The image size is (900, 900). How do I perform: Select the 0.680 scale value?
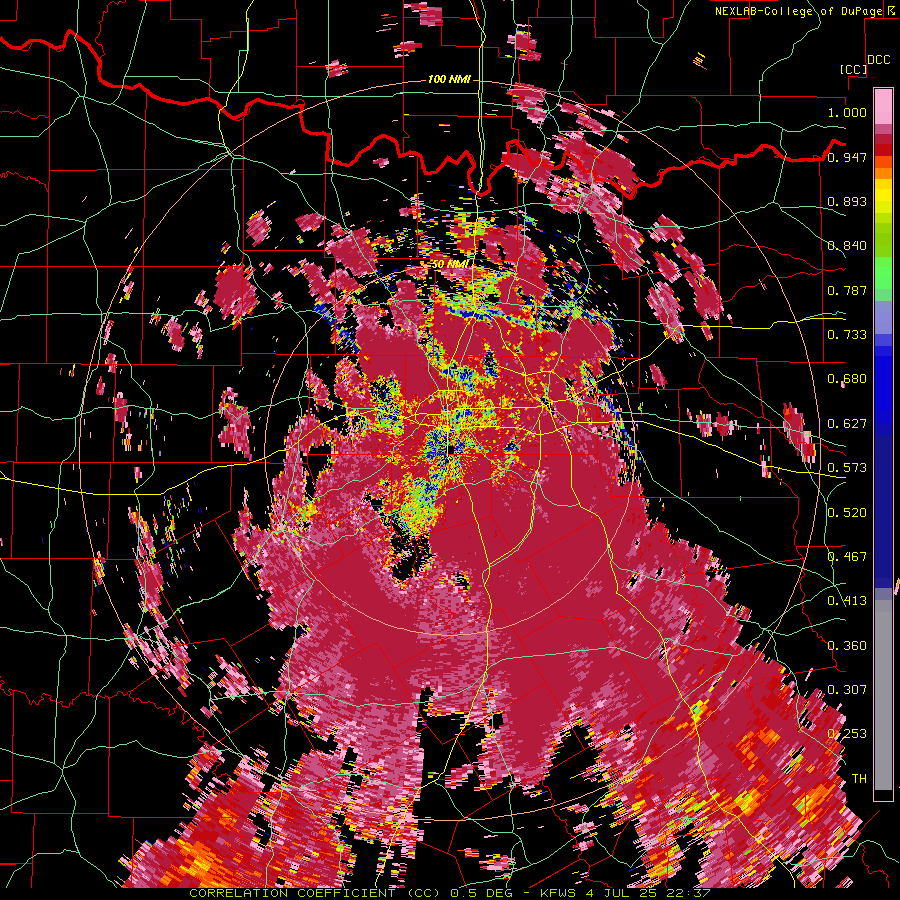point(847,379)
